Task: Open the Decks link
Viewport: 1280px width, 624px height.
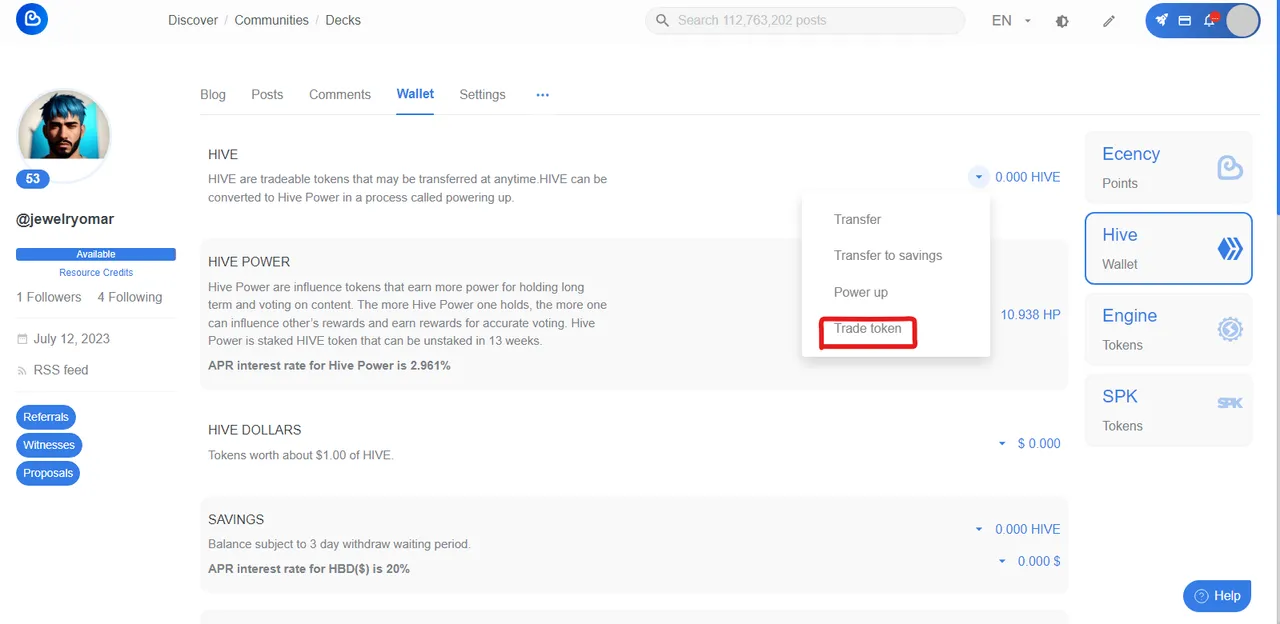Action: [x=343, y=20]
